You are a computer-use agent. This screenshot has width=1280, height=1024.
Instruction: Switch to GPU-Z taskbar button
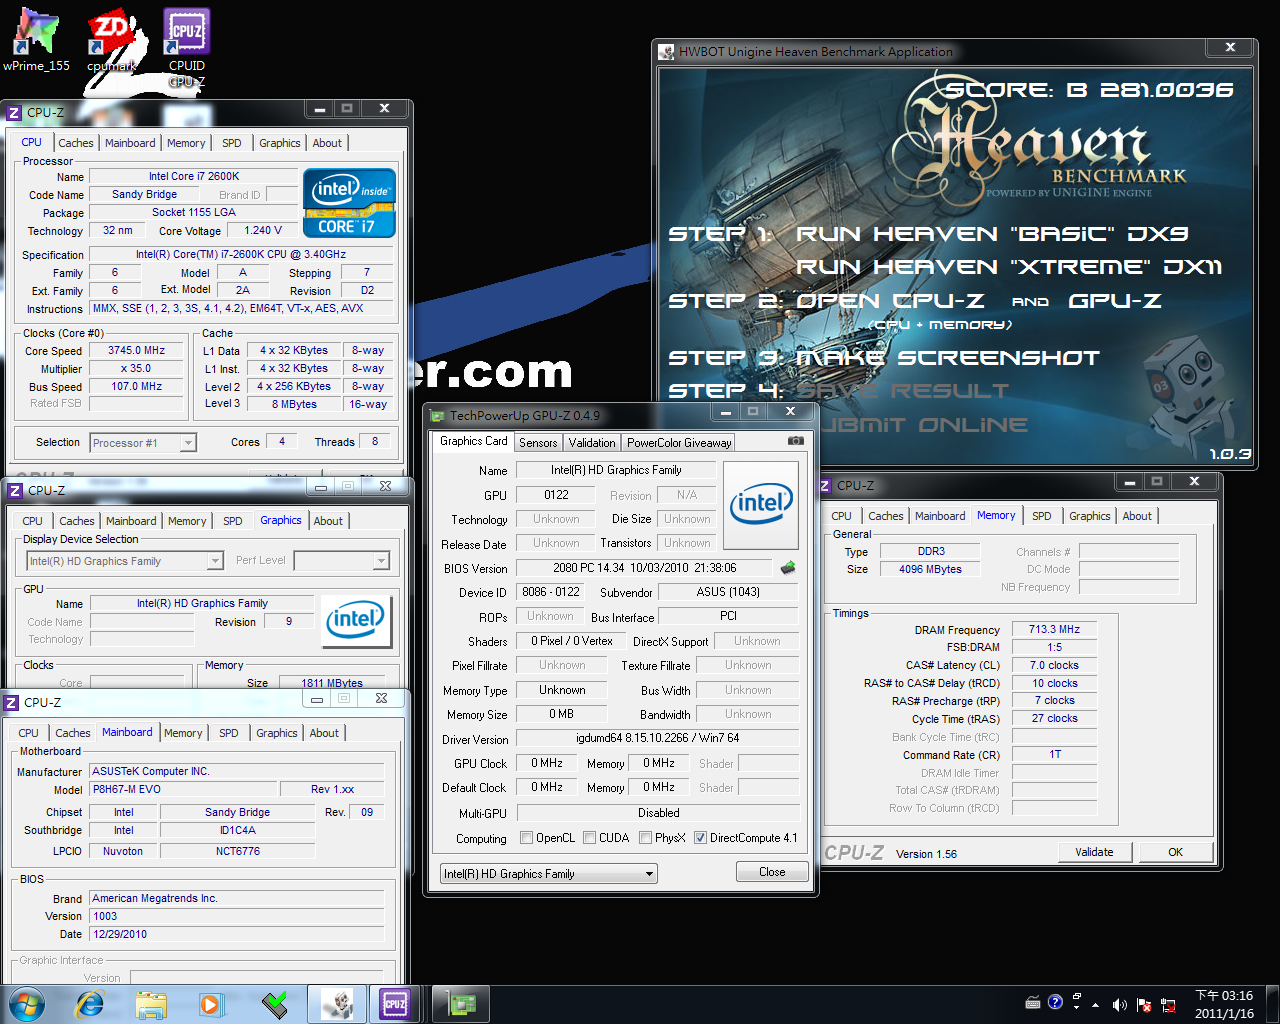tap(460, 1004)
